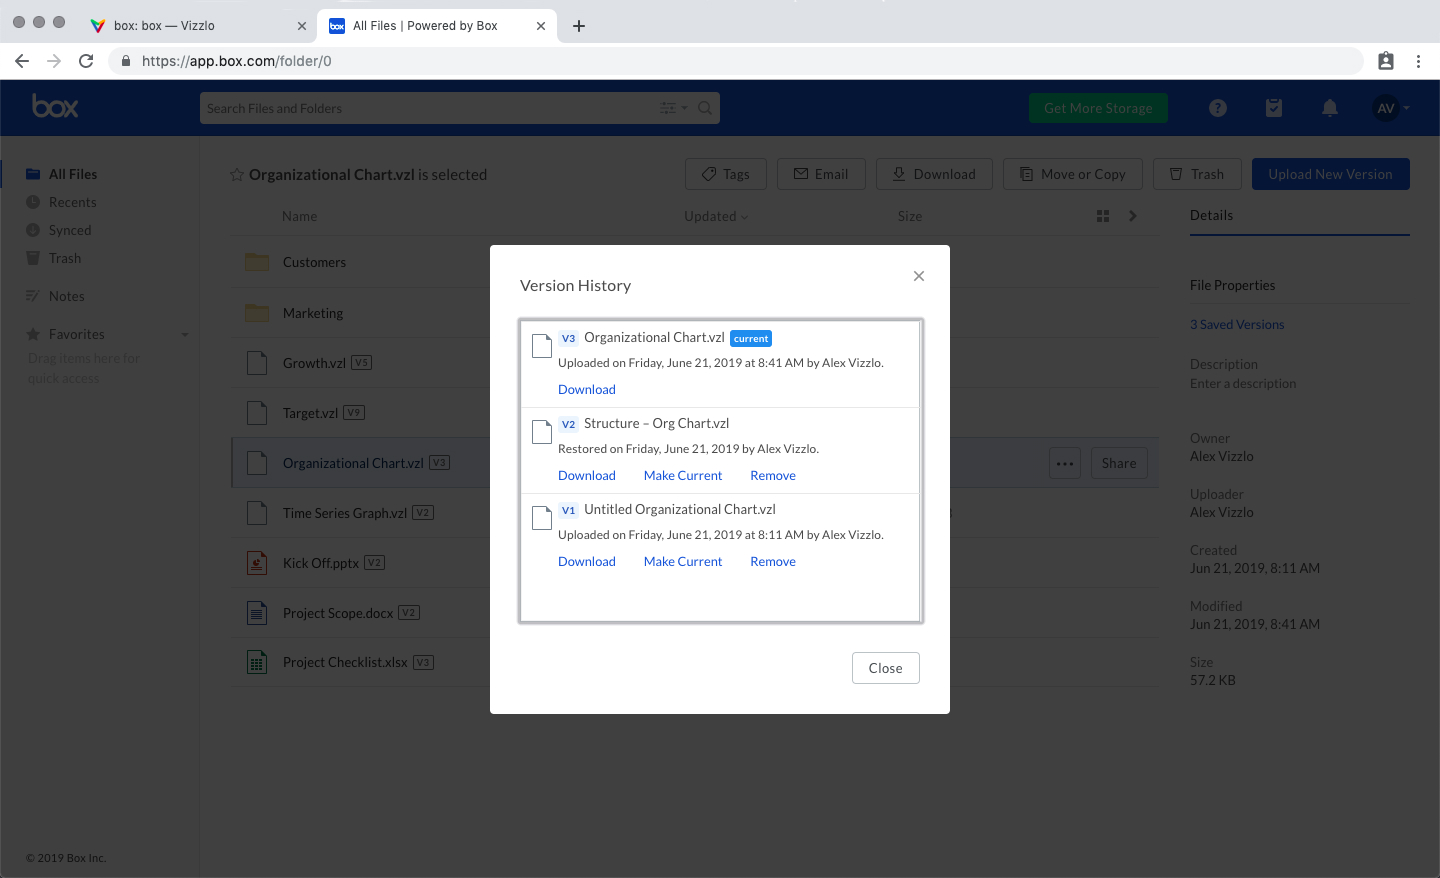Close the Version History dialog with X

919,276
